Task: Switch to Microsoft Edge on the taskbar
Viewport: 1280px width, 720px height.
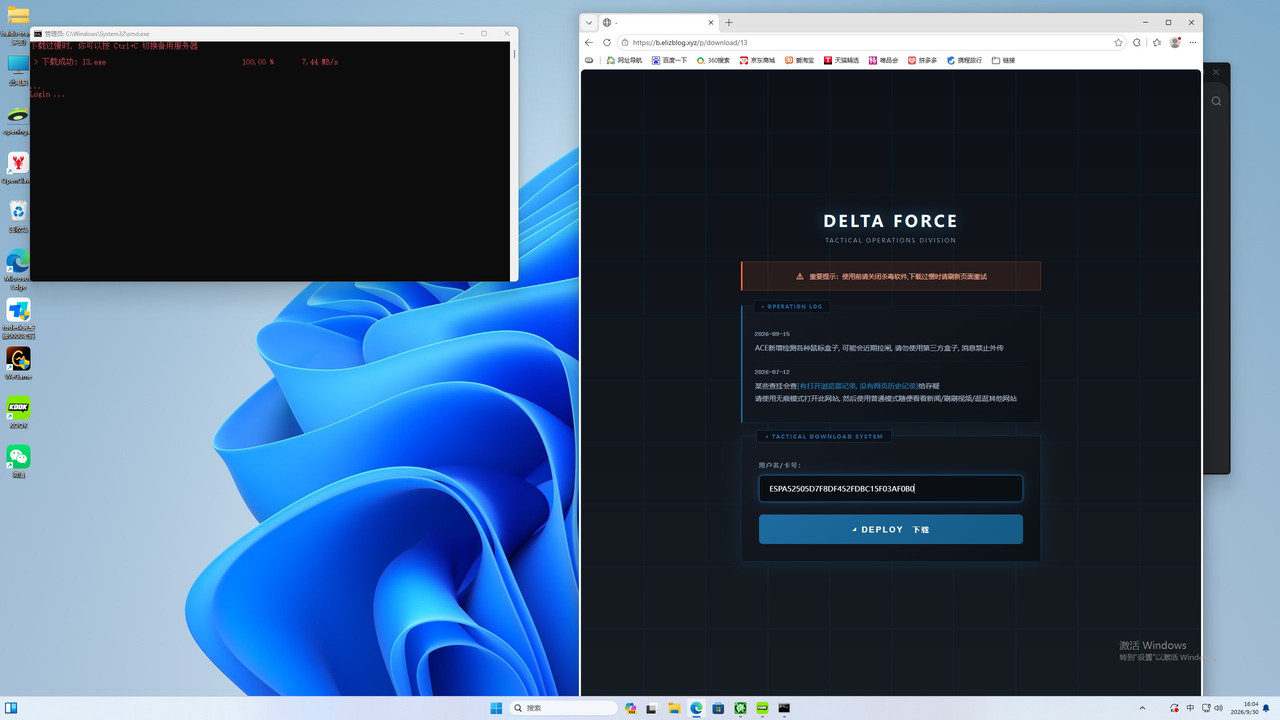Action: [696, 708]
